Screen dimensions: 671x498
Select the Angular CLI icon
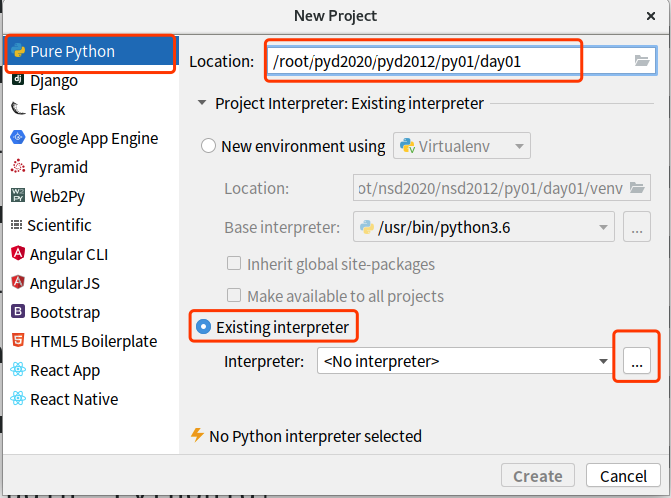pyautogui.click(x=18, y=254)
